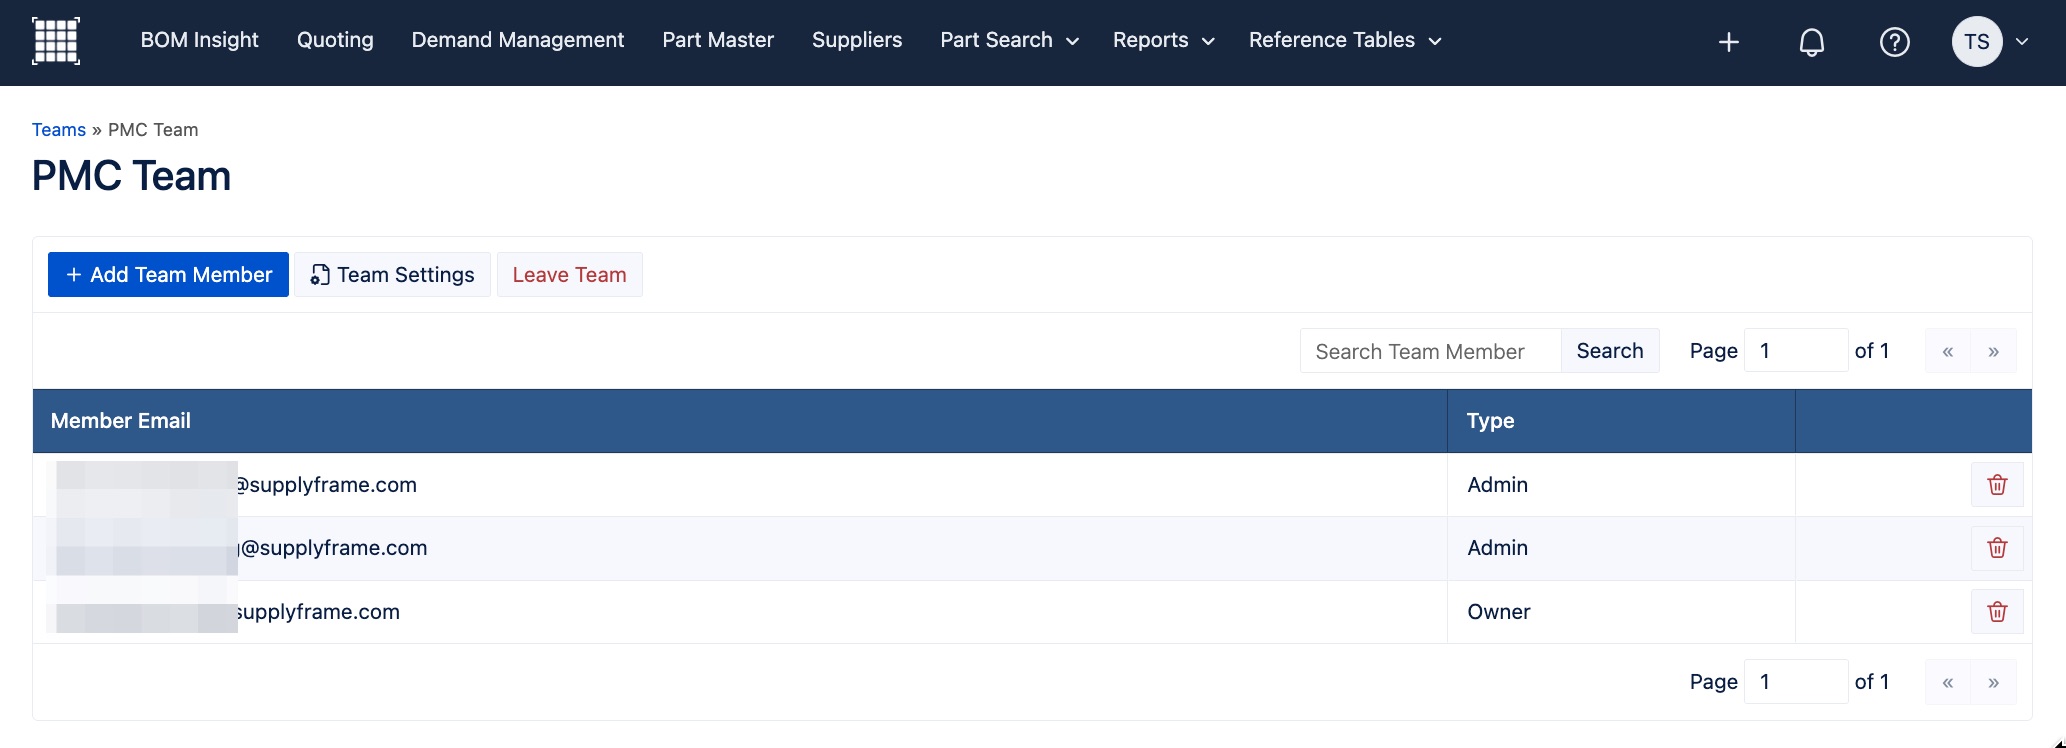Screen dimensions: 2066x748
Task: Open the Part Search dropdown menu
Action: [1010, 40]
